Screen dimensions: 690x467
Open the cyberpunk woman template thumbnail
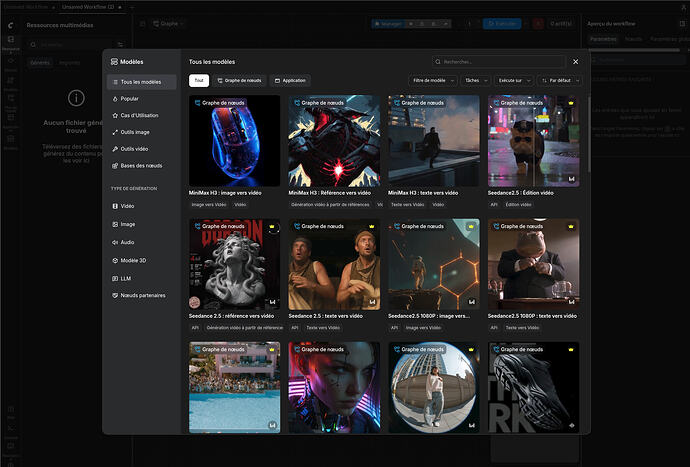334,387
